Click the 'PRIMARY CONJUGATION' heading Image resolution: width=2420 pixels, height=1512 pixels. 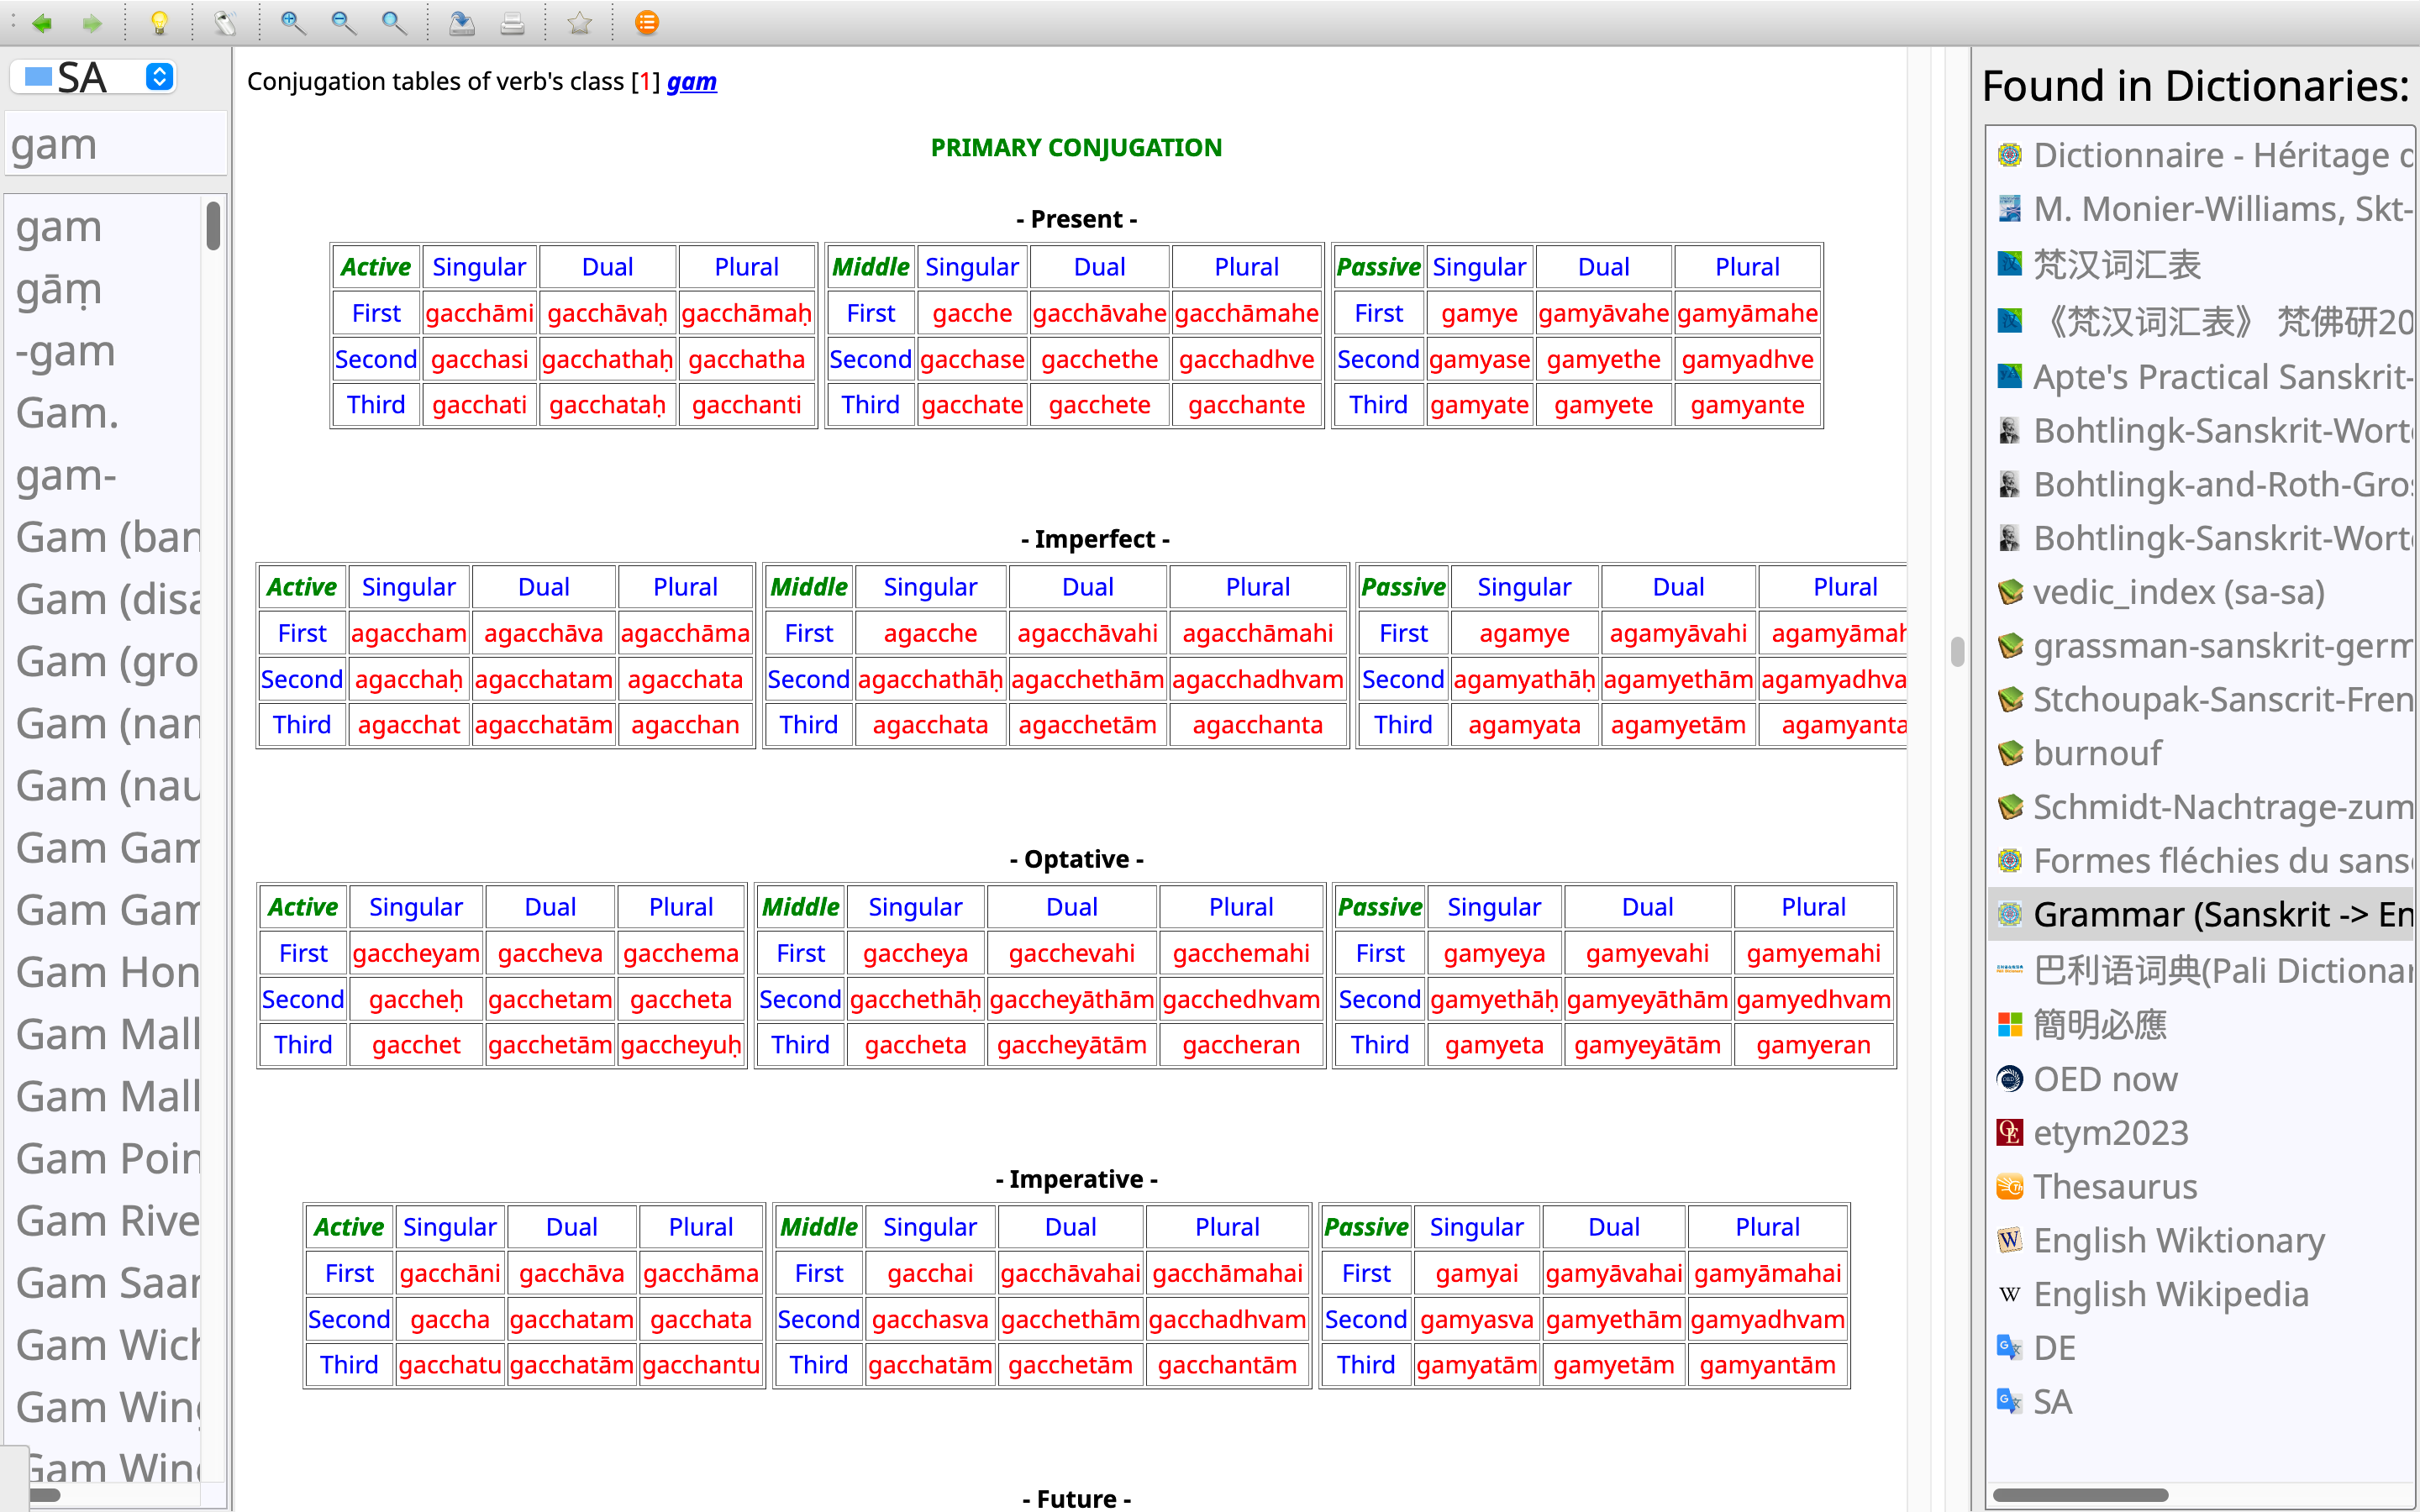[1076, 147]
